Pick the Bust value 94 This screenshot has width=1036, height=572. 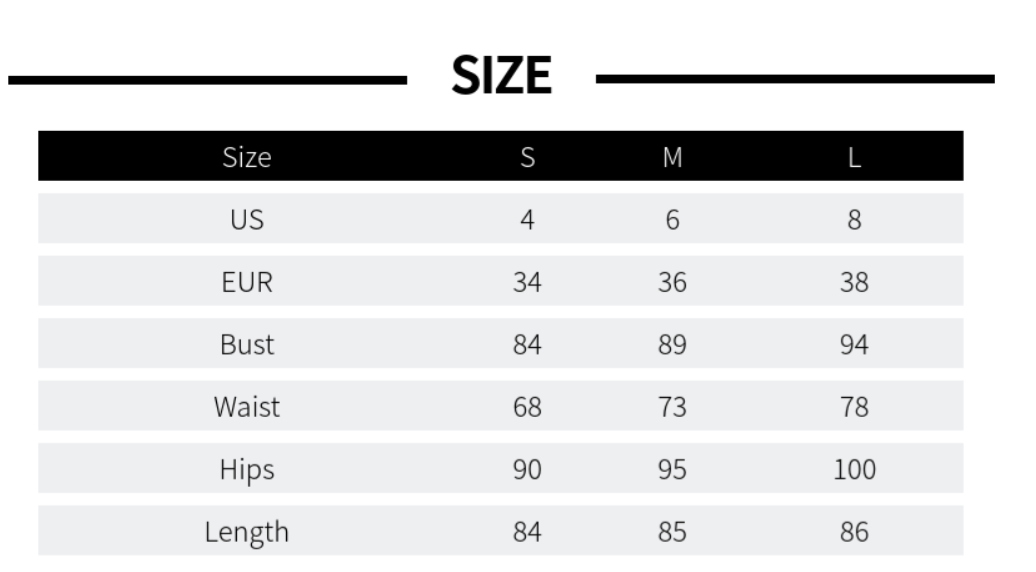click(854, 345)
